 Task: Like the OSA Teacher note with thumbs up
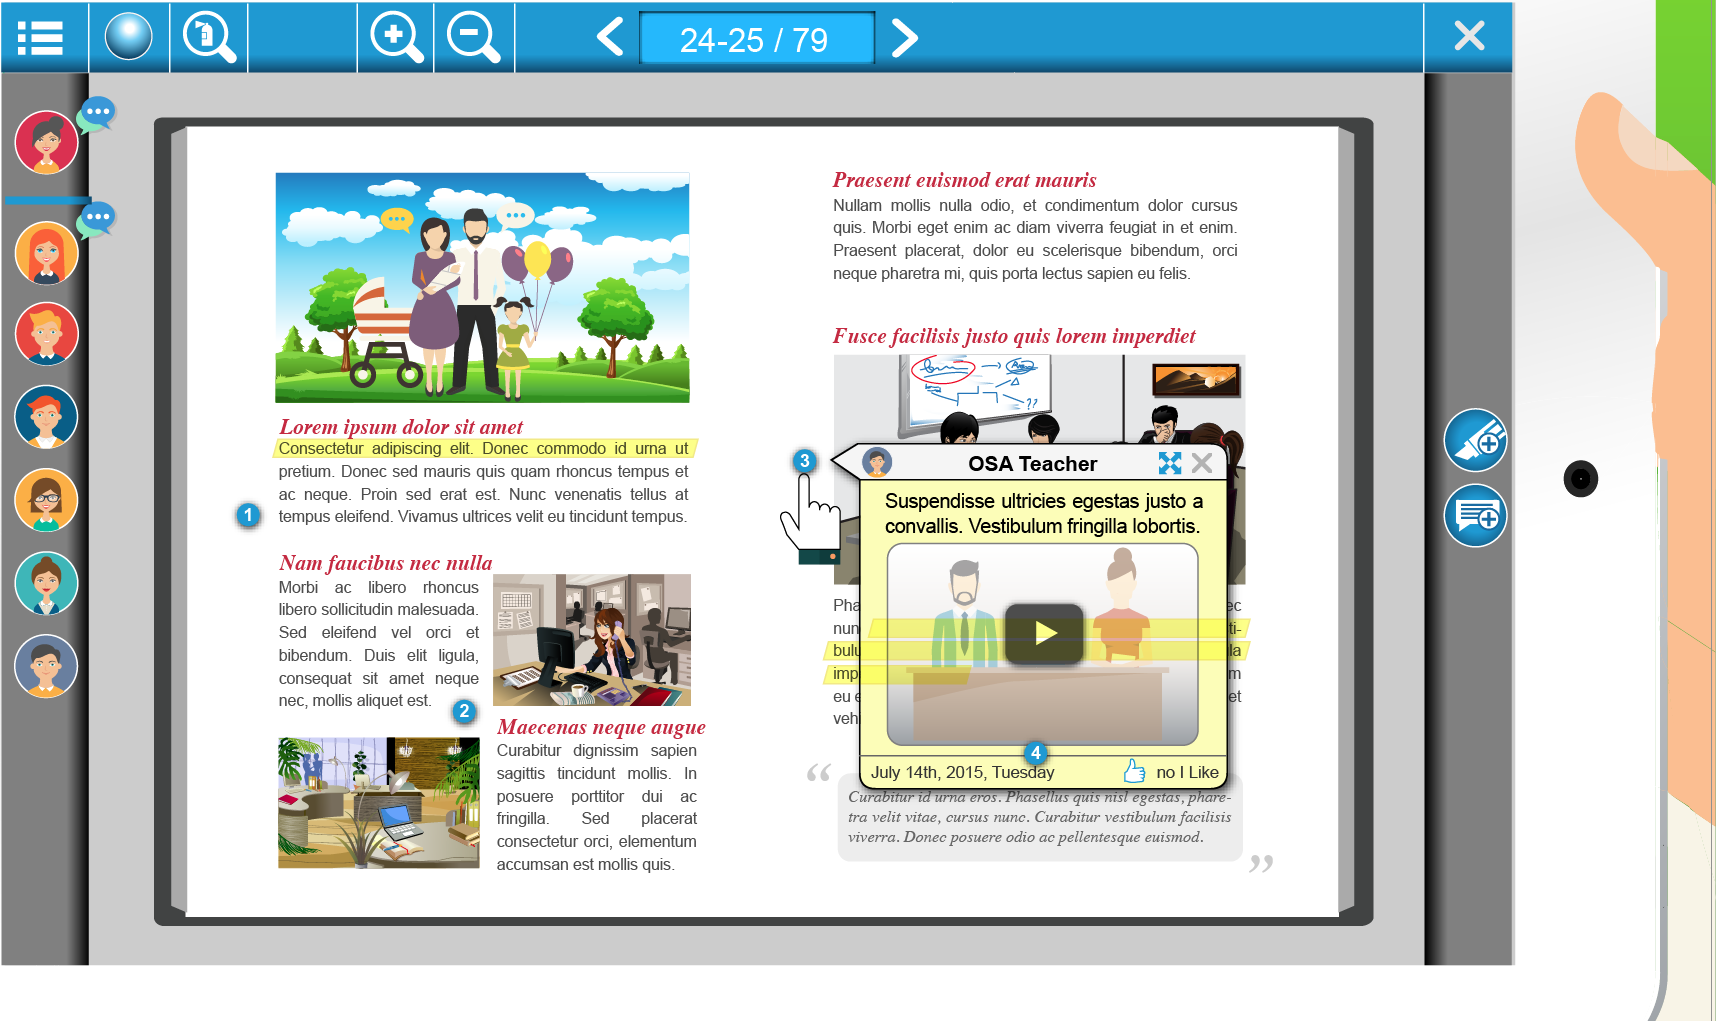coord(1134,771)
